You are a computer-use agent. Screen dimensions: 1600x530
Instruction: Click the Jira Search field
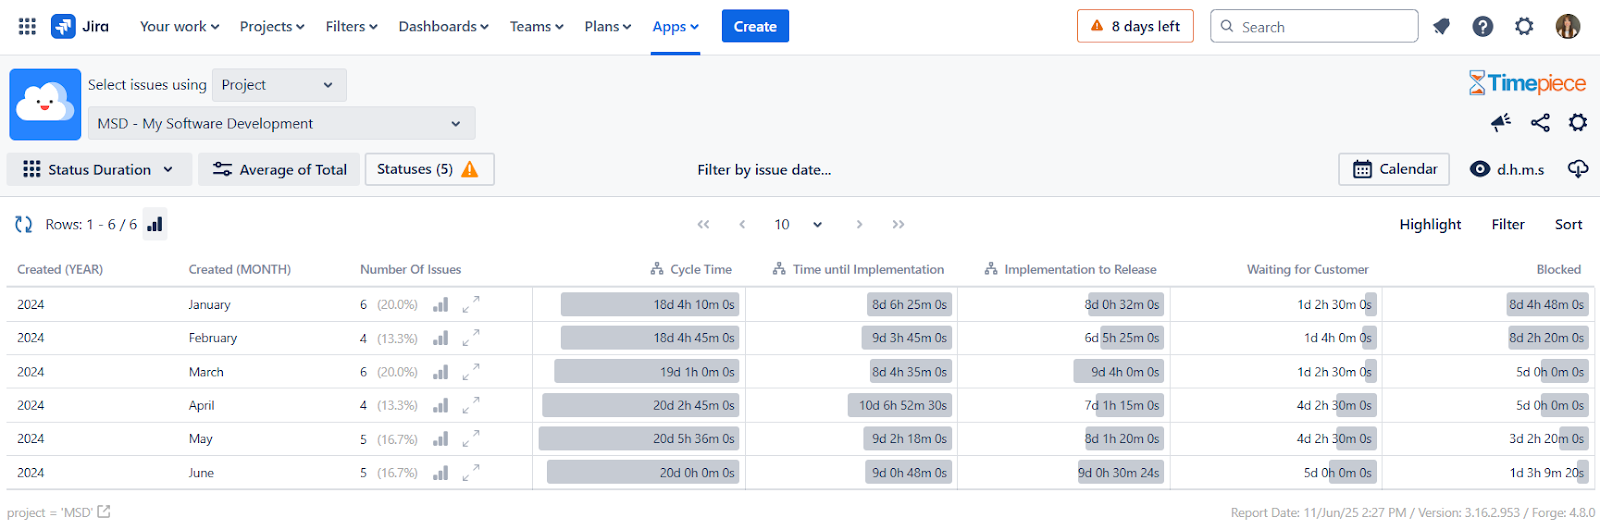pyautogui.click(x=1314, y=26)
